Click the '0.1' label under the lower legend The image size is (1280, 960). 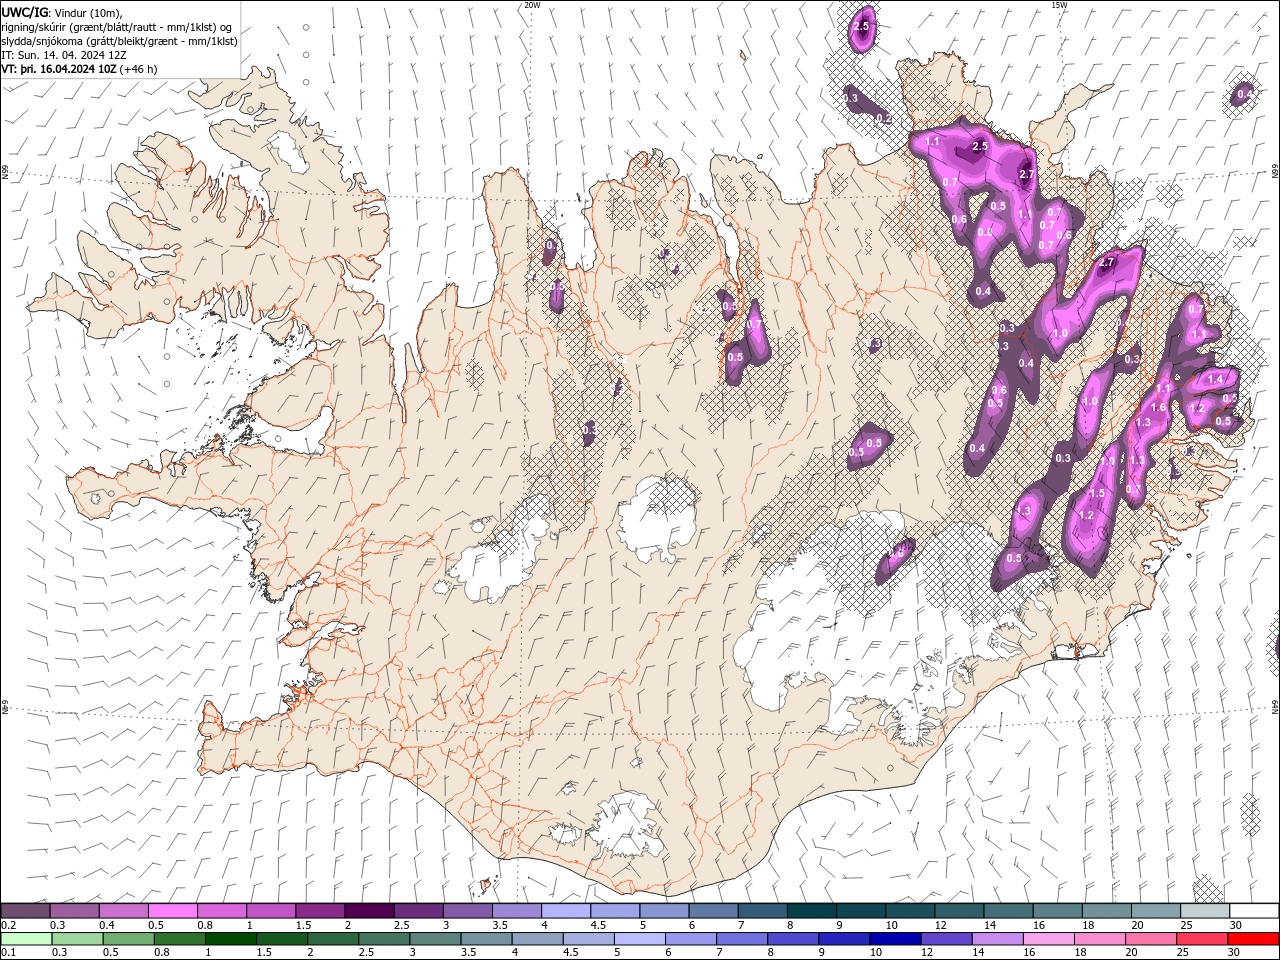coord(8,953)
